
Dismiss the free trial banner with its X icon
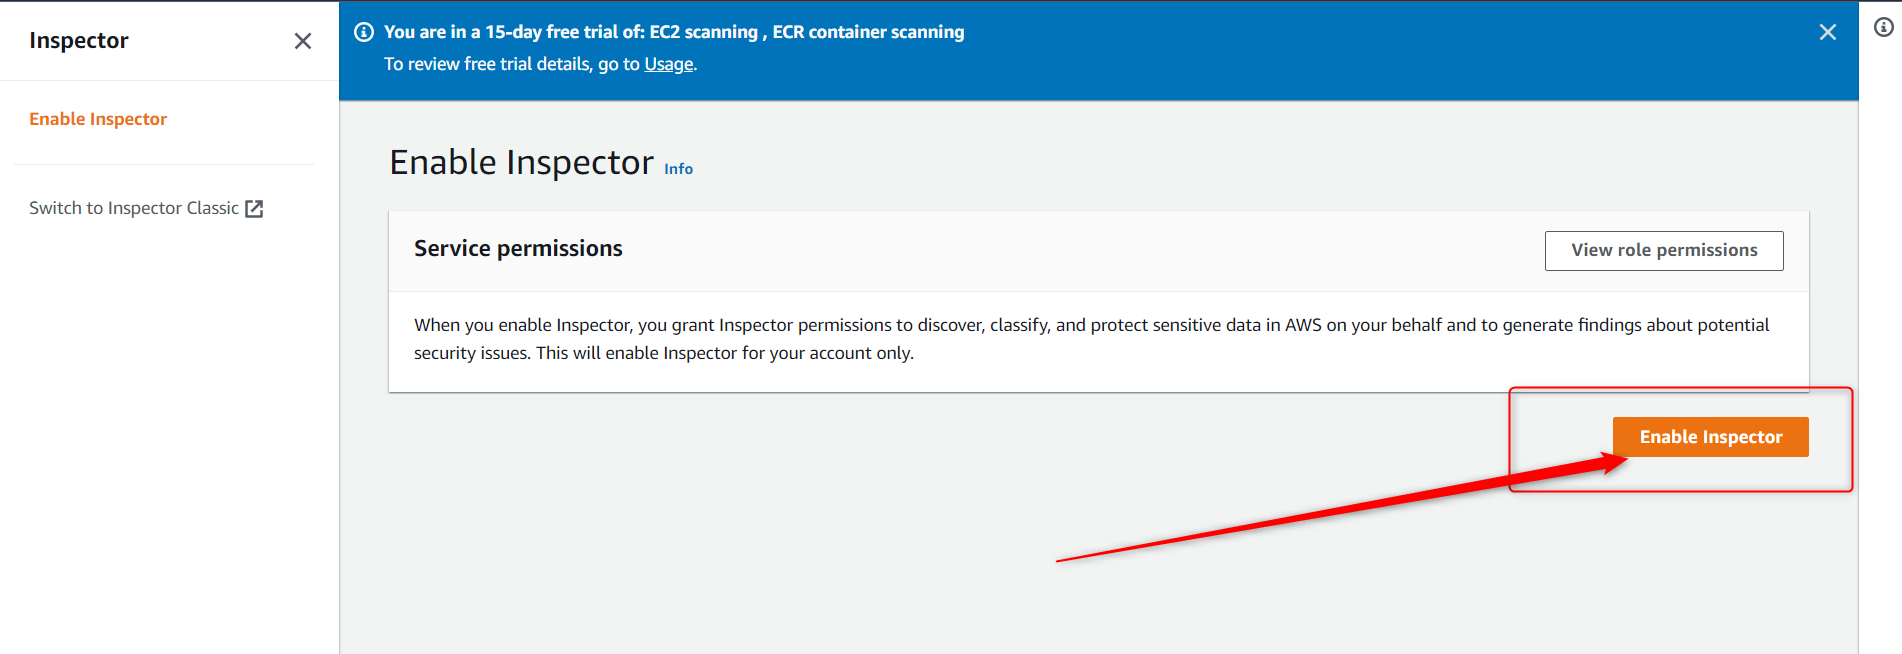pyautogui.click(x=1828, y=32)
